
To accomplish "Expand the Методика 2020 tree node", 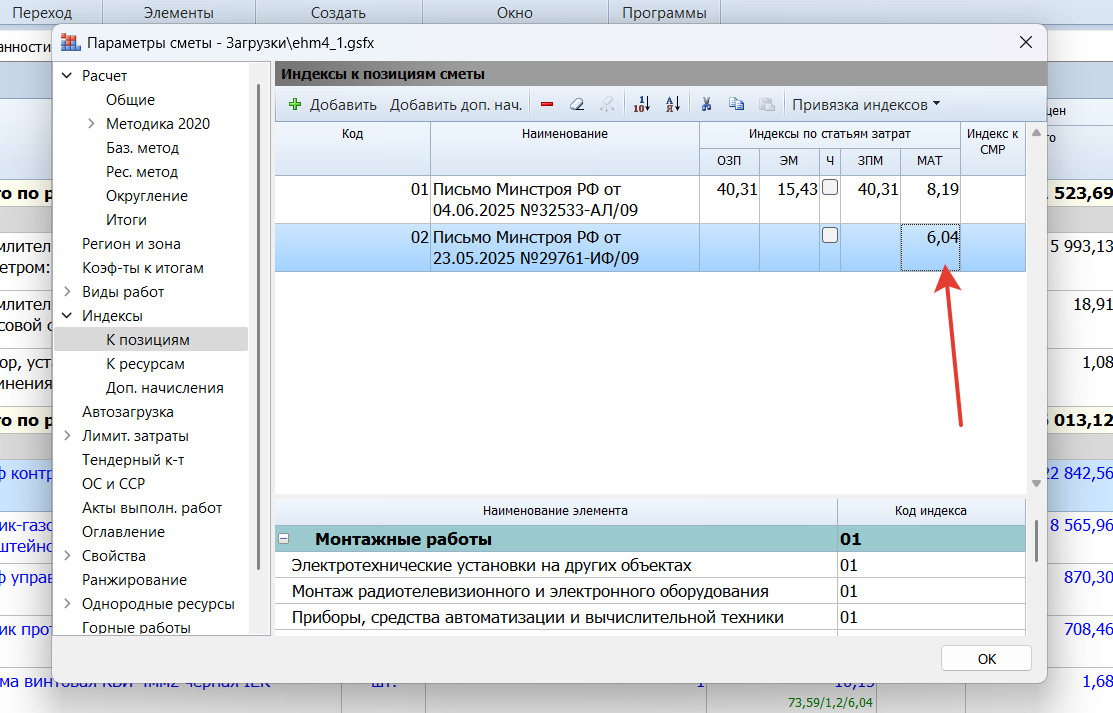I will coord(91,124).
